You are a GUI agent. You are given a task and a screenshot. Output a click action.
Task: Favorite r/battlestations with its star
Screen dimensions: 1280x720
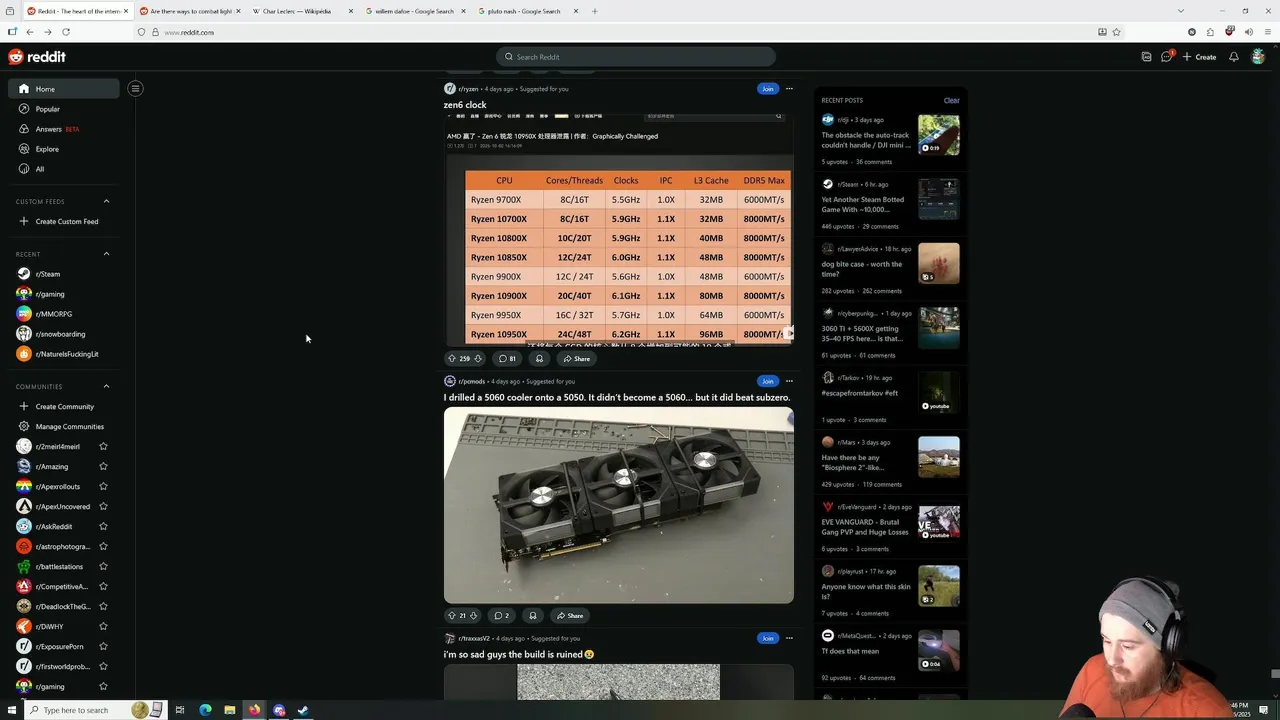tap(103, 566)
